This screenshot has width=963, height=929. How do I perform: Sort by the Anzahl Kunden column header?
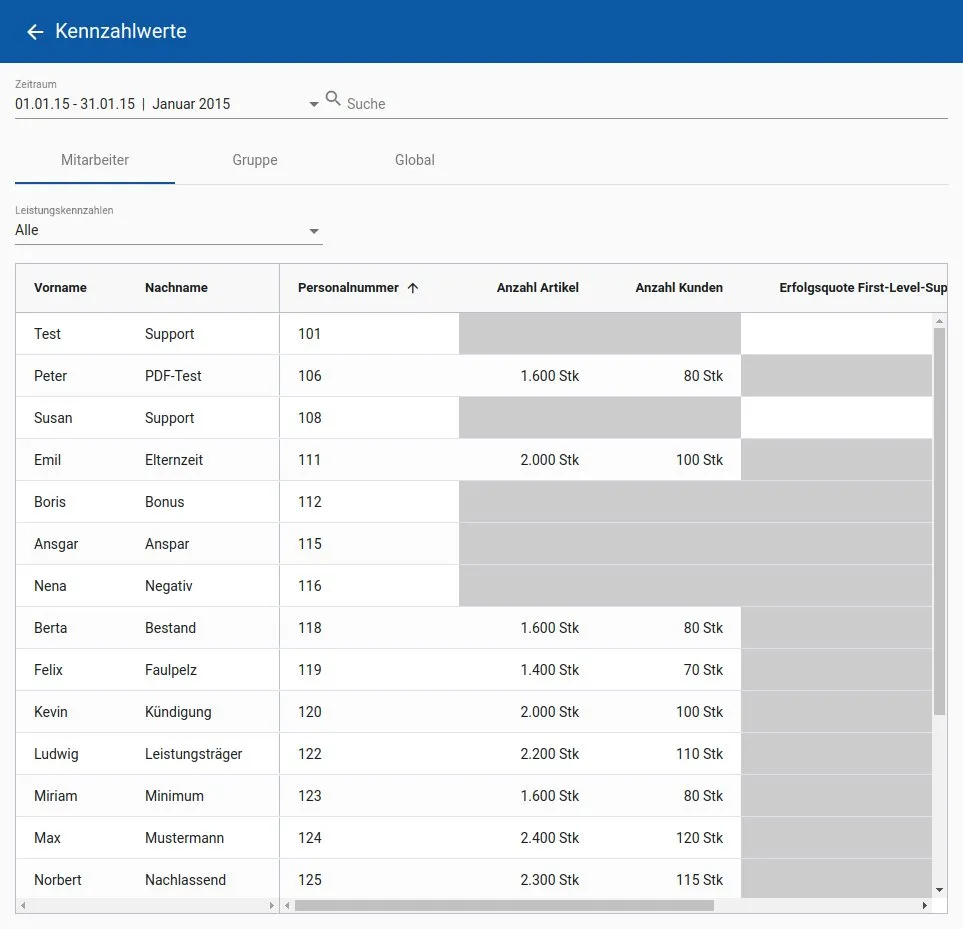pyautogui.click(x=678, y=287)
